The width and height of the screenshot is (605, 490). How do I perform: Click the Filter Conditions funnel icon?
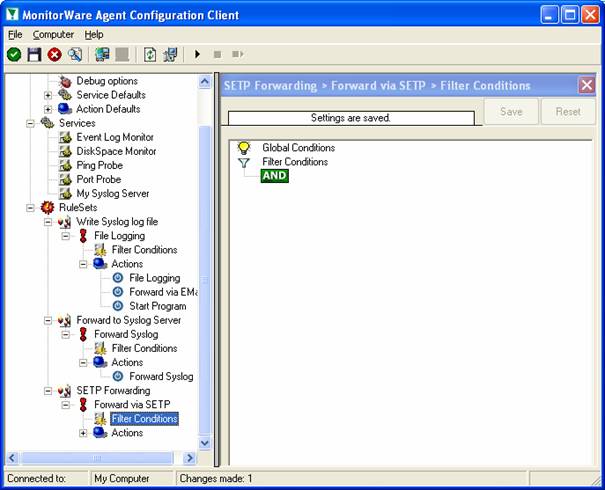pos(244,162)
